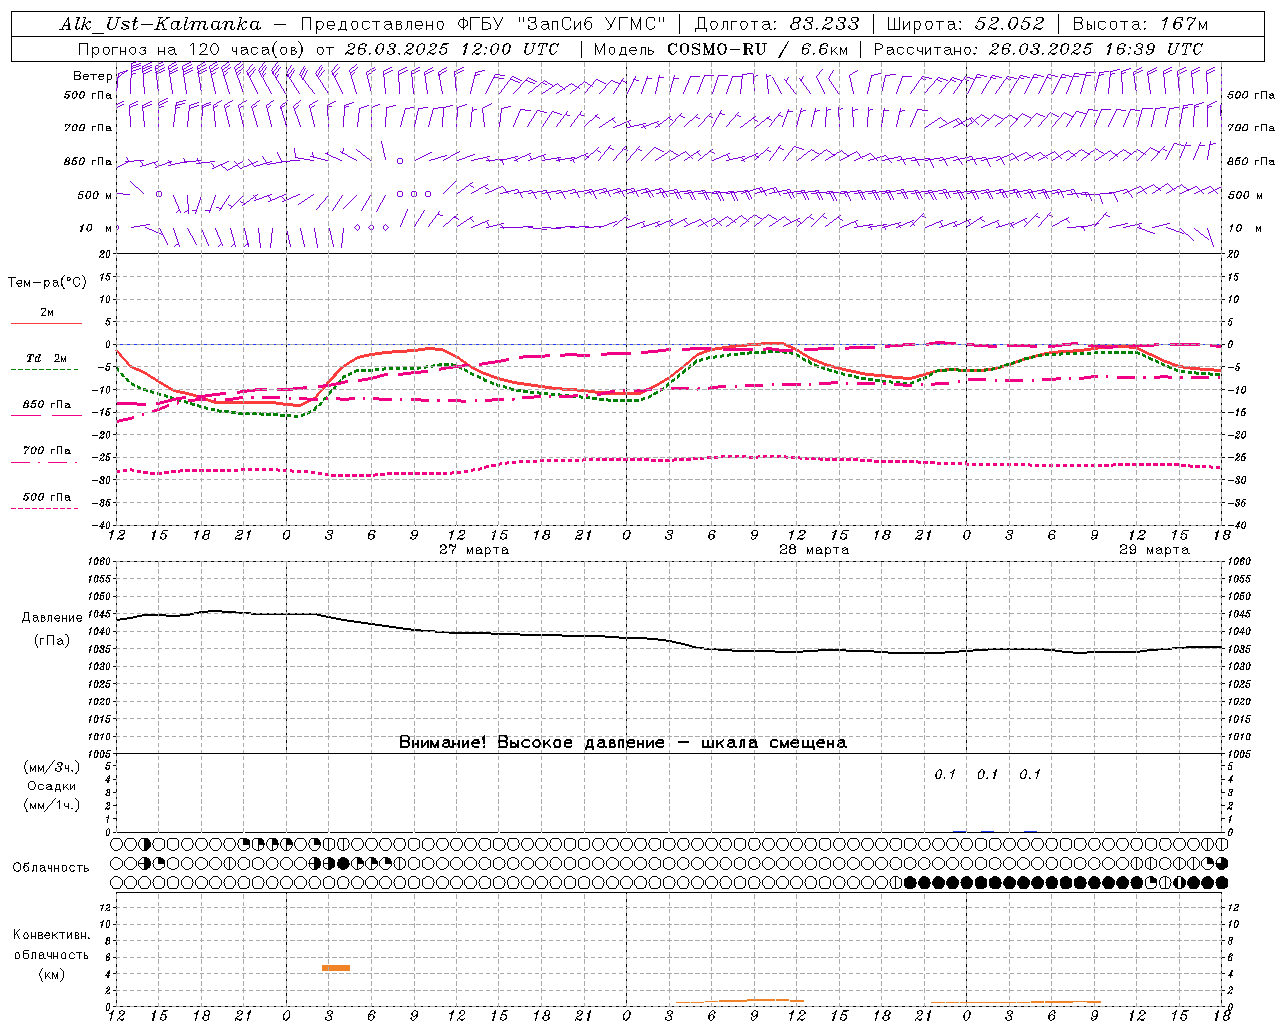Image resolution: width=1280 pixels, height=1024 pixels.
Task: Select the text Предоставлено ФГБУ "ЗапСиб УГМС"
Action: (483, 24)
